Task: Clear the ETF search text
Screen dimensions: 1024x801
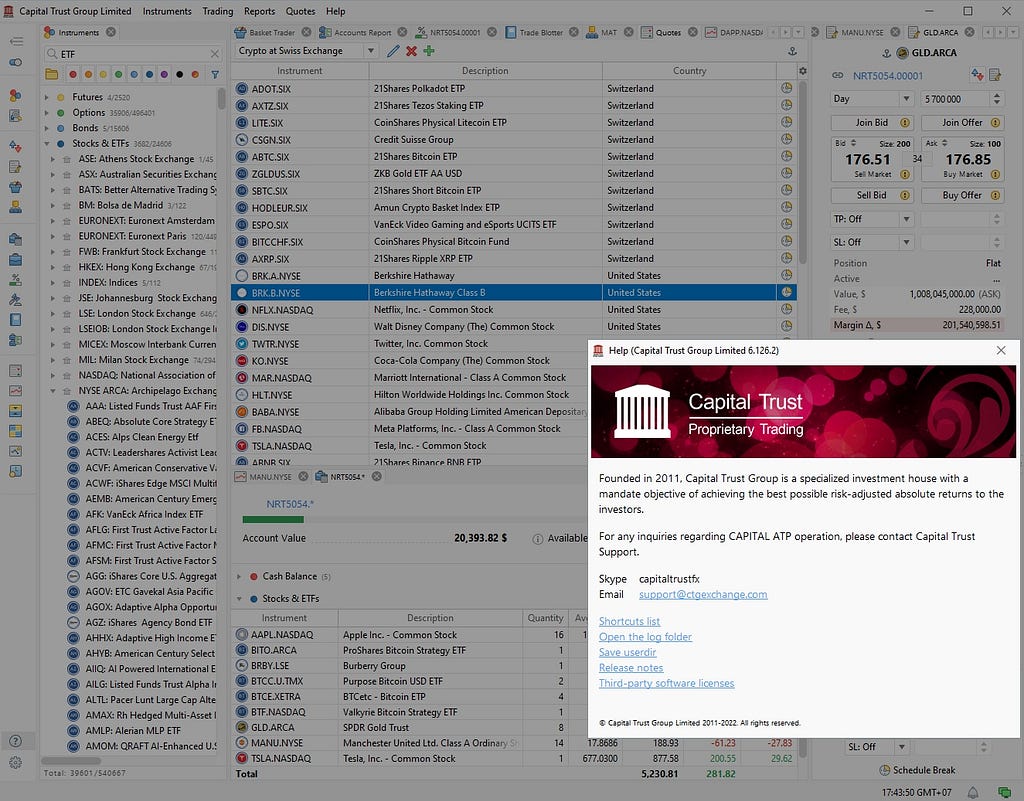Action: [214, 54]
